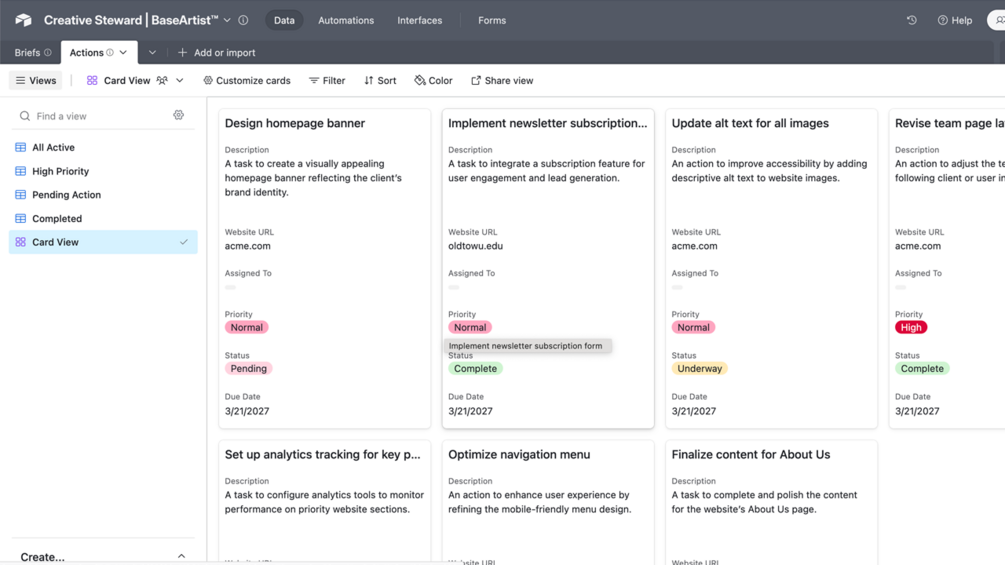Screen dimensions: 1005x565
Task: Open the Color paint bucket tool
Action: pyautogui.click(x=433, y=80)
